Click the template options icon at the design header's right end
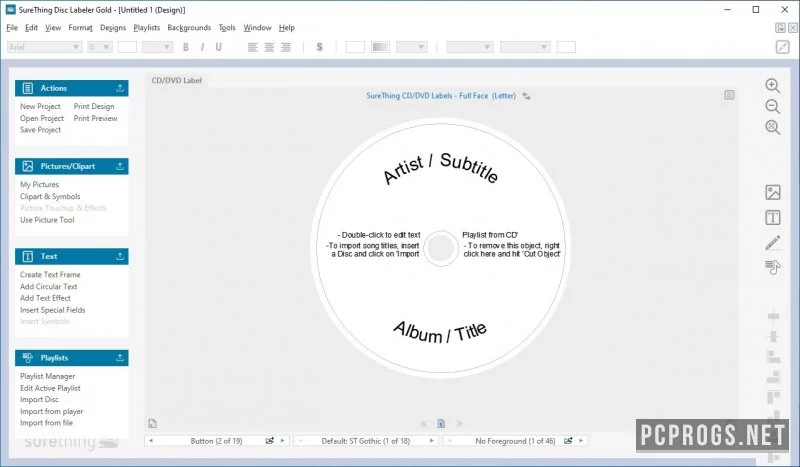Screen dimensions: 800x467 729,95
